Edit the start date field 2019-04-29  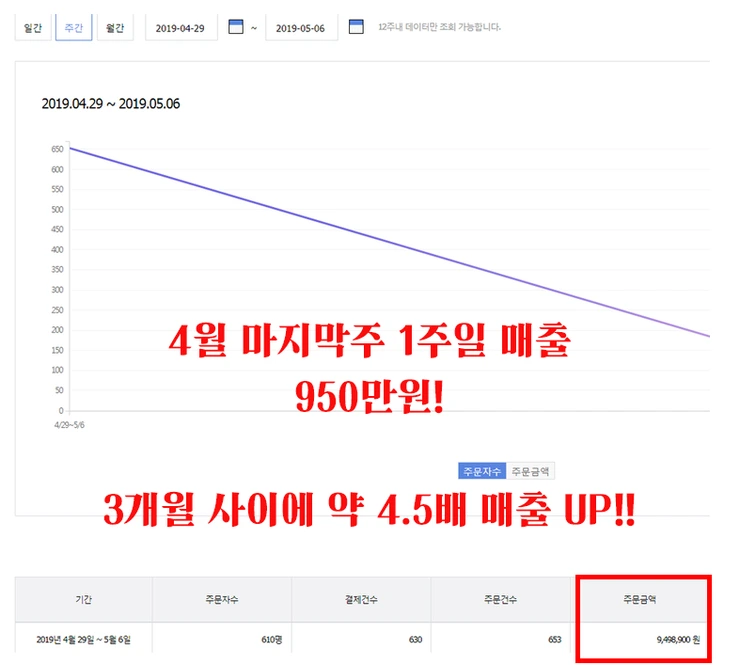tap(181, 28)
